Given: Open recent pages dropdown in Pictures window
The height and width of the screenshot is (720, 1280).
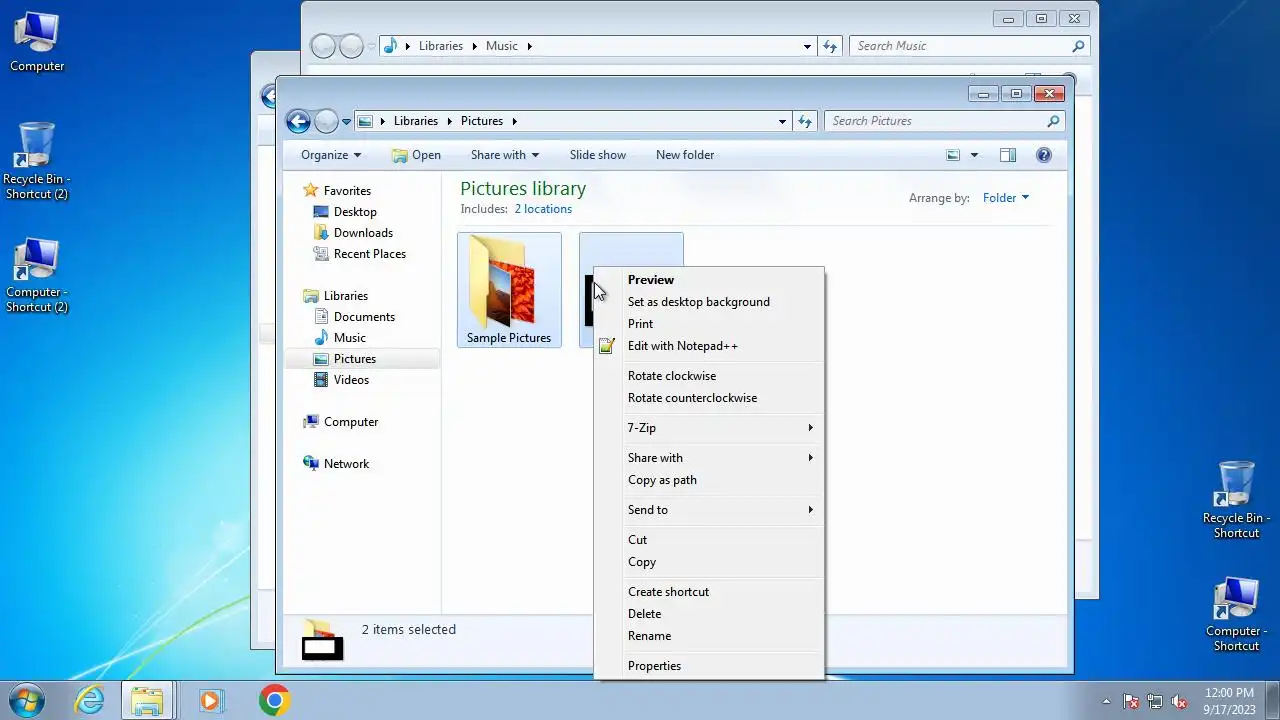Looking at the screenshot, I should 347,122.
